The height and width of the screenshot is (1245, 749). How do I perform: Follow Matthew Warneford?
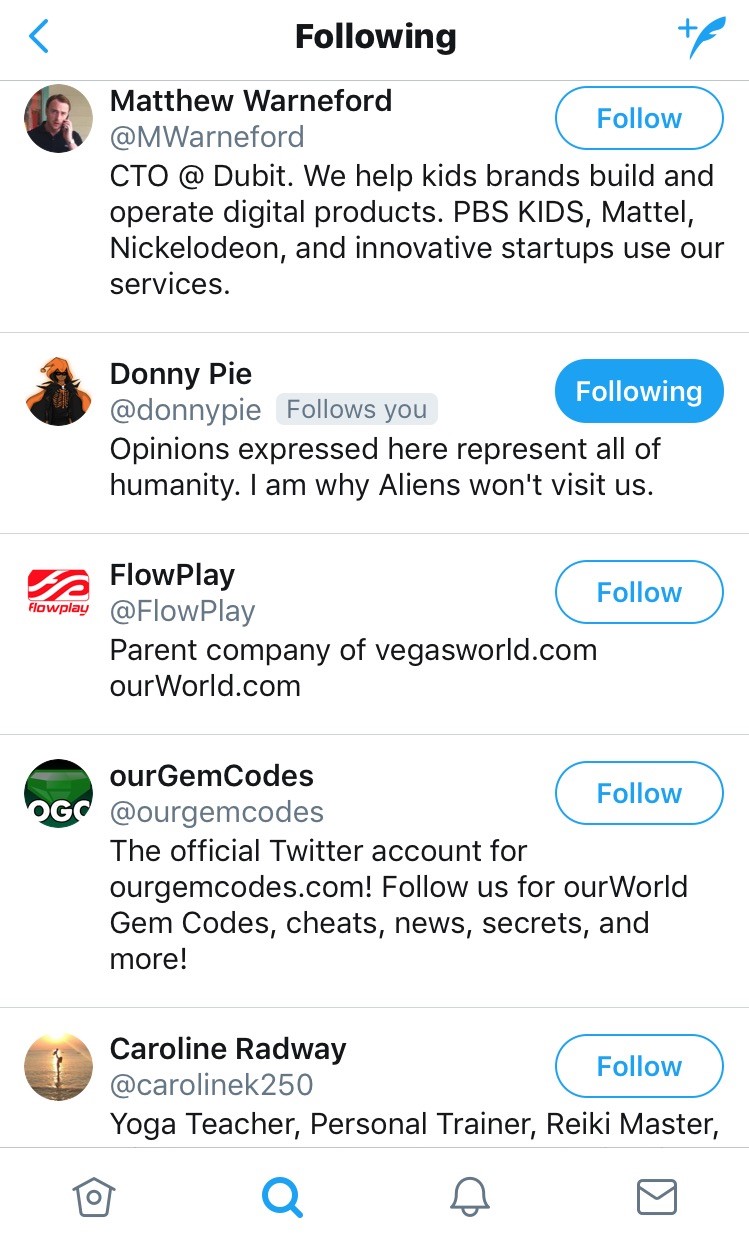pyautogui.click(x=638, y=118)
